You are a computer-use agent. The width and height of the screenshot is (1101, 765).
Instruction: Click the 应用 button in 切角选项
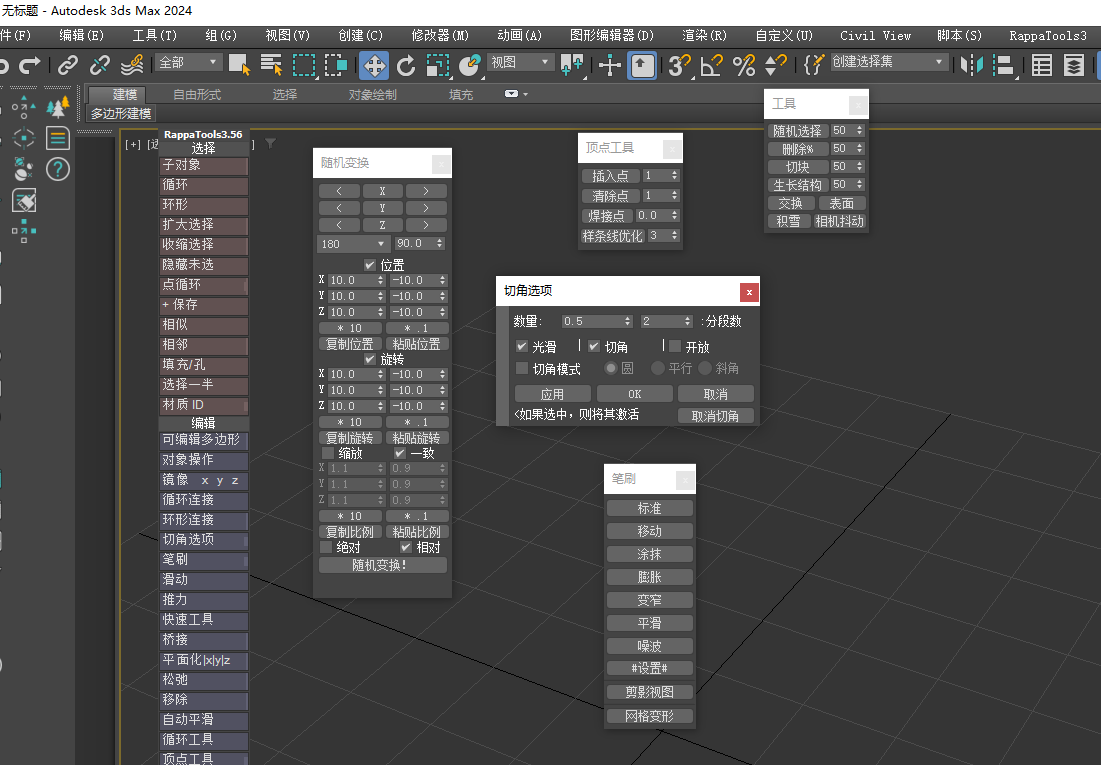[553, 394]
